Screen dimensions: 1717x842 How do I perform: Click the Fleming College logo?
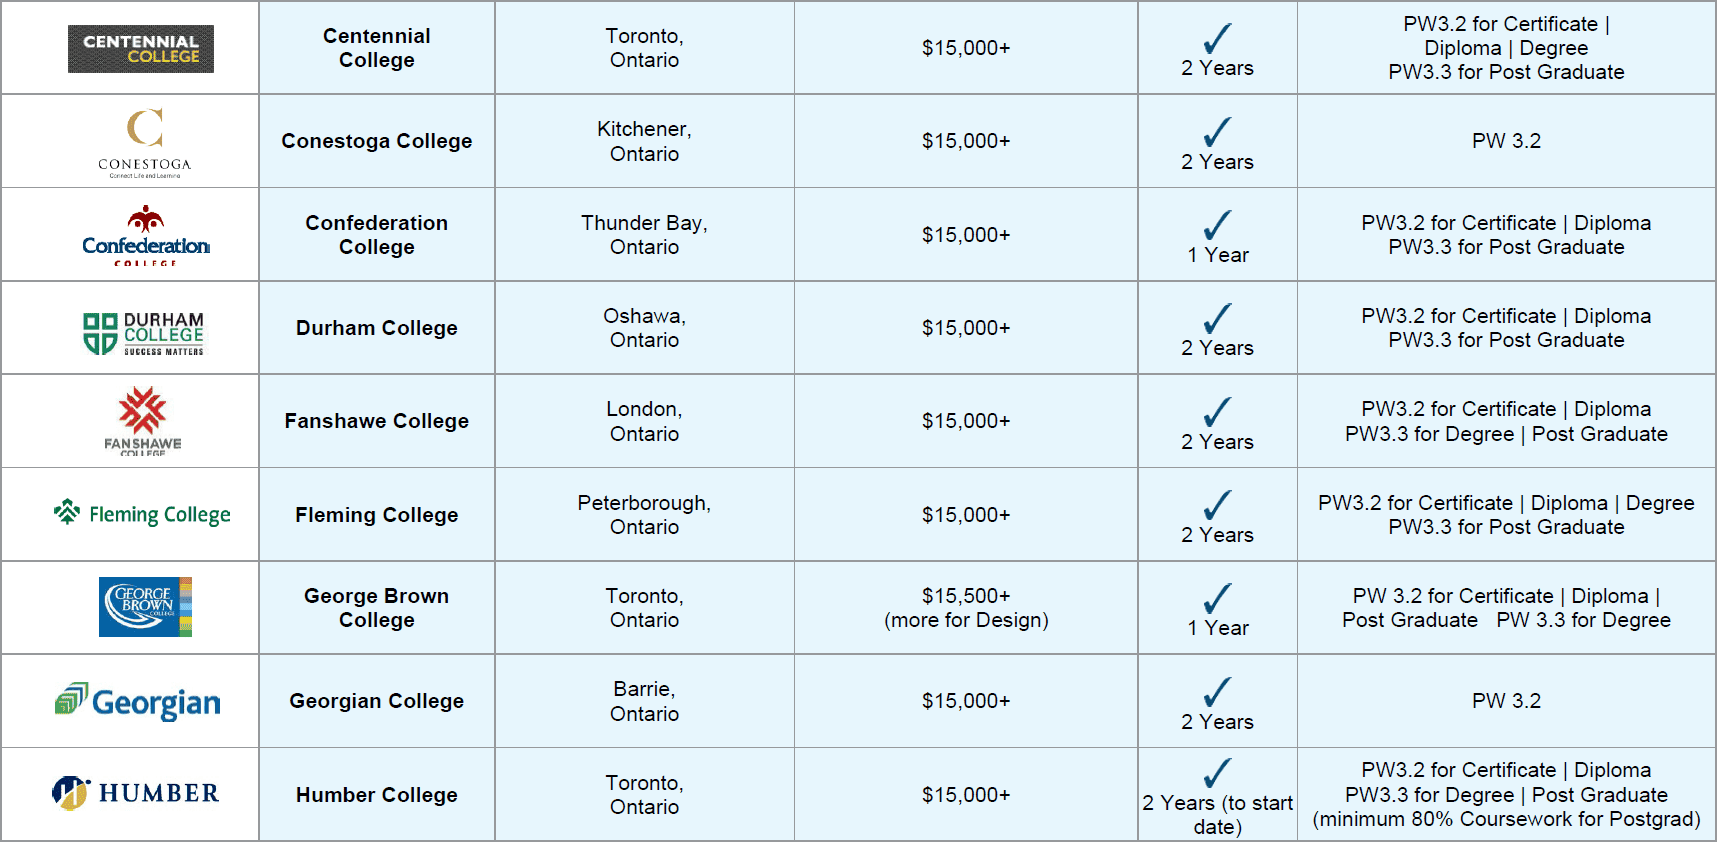(142, 514)
